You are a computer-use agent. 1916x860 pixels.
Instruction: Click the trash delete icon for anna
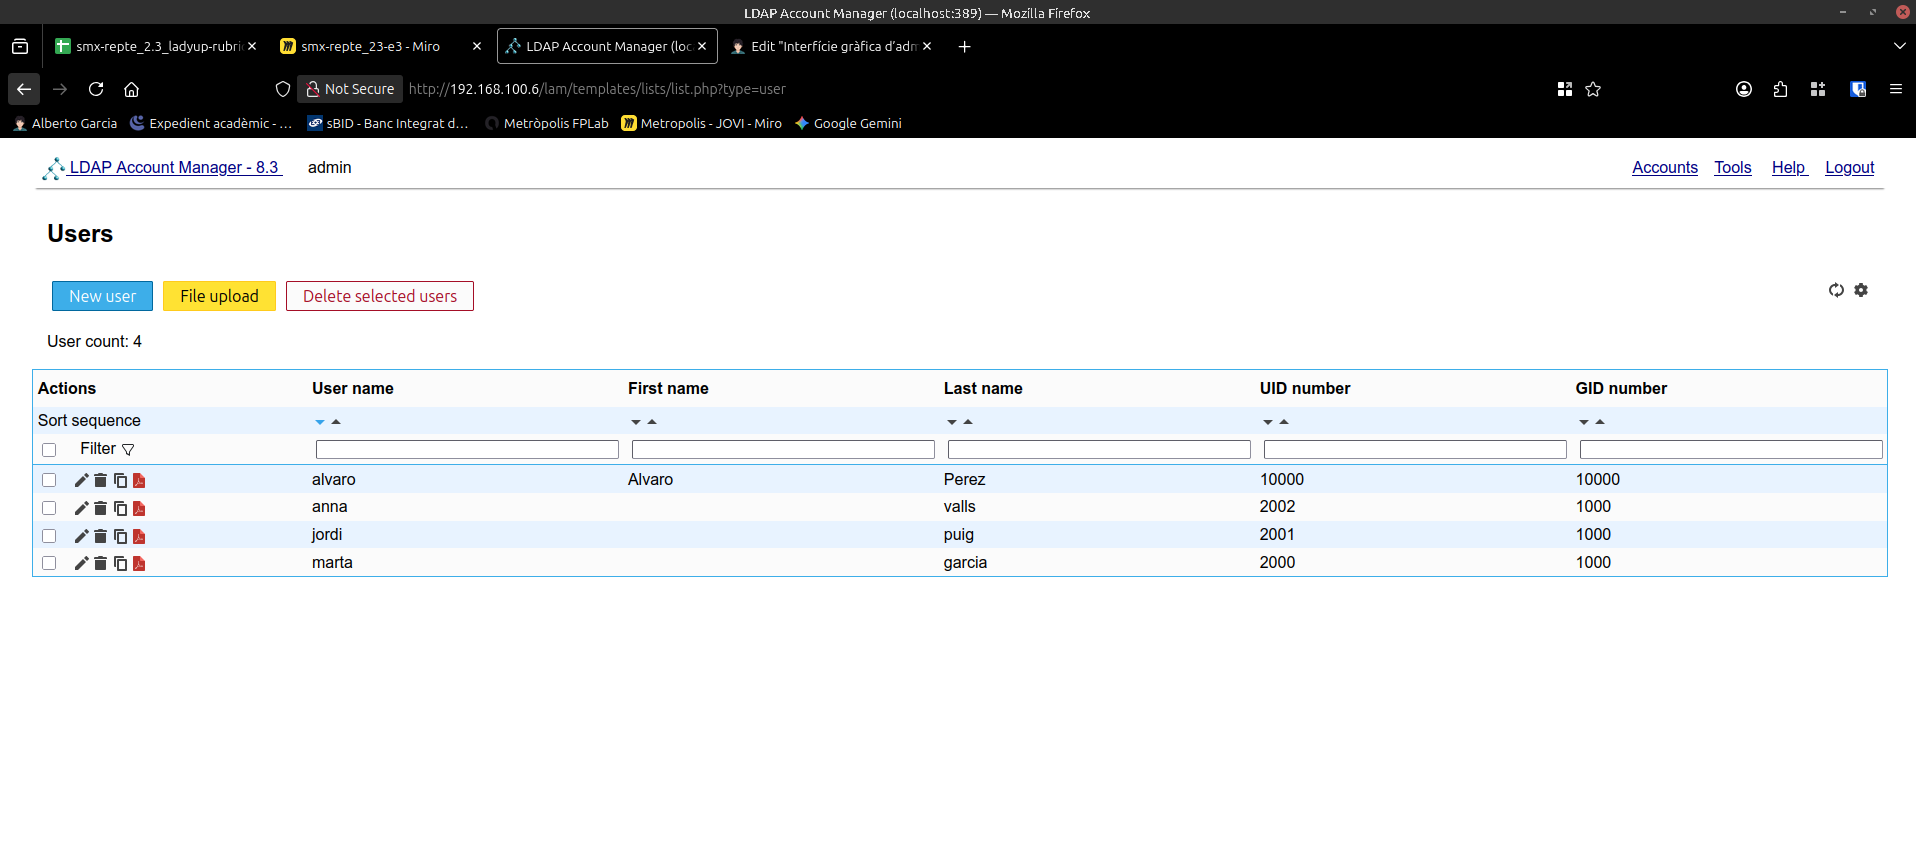[100, 508]
